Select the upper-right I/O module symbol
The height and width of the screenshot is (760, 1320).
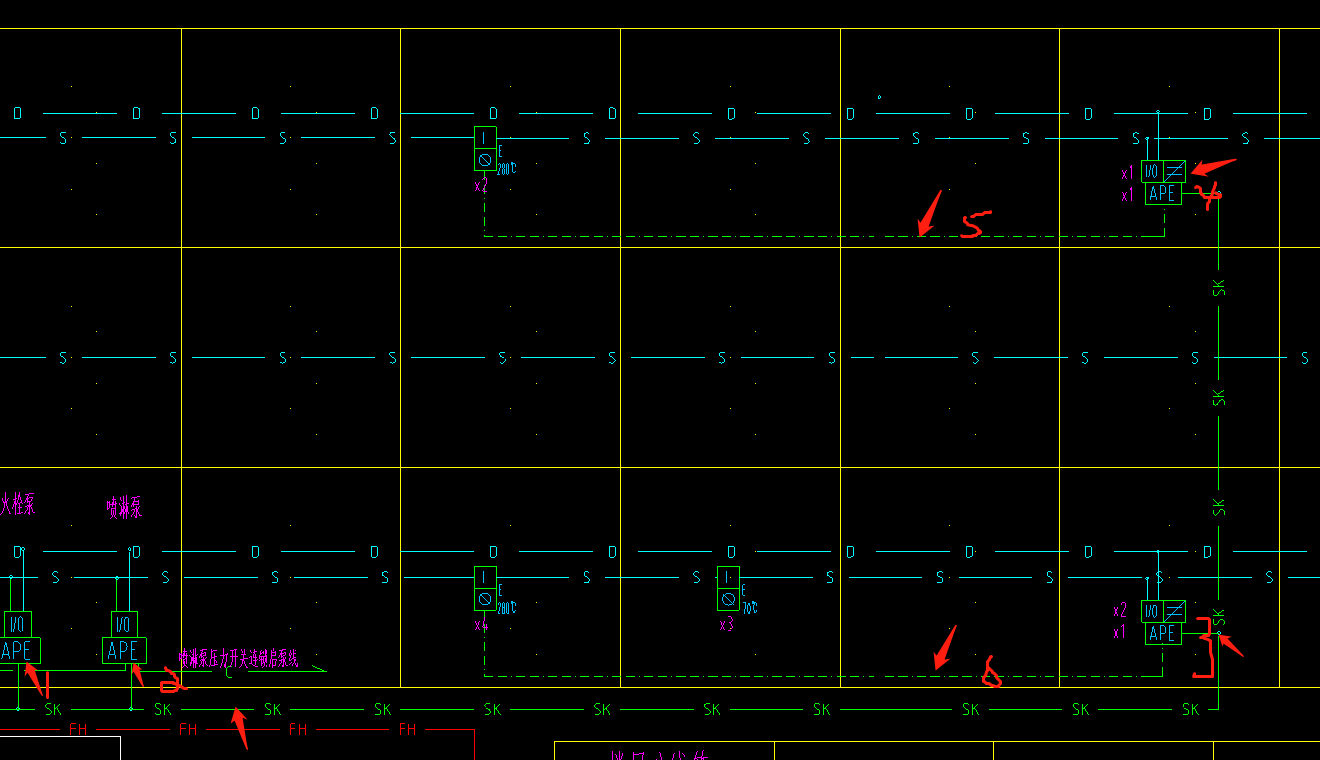[1152, 172]
